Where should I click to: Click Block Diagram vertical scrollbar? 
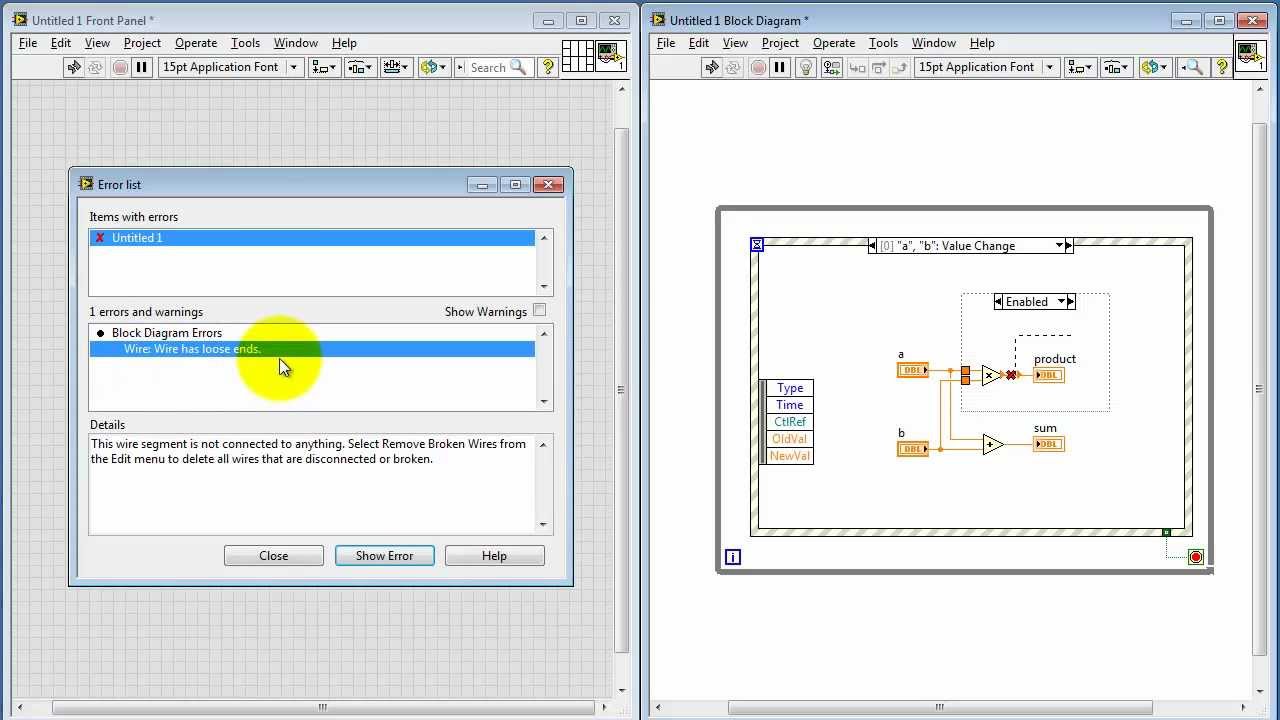tap(1259, 390)
